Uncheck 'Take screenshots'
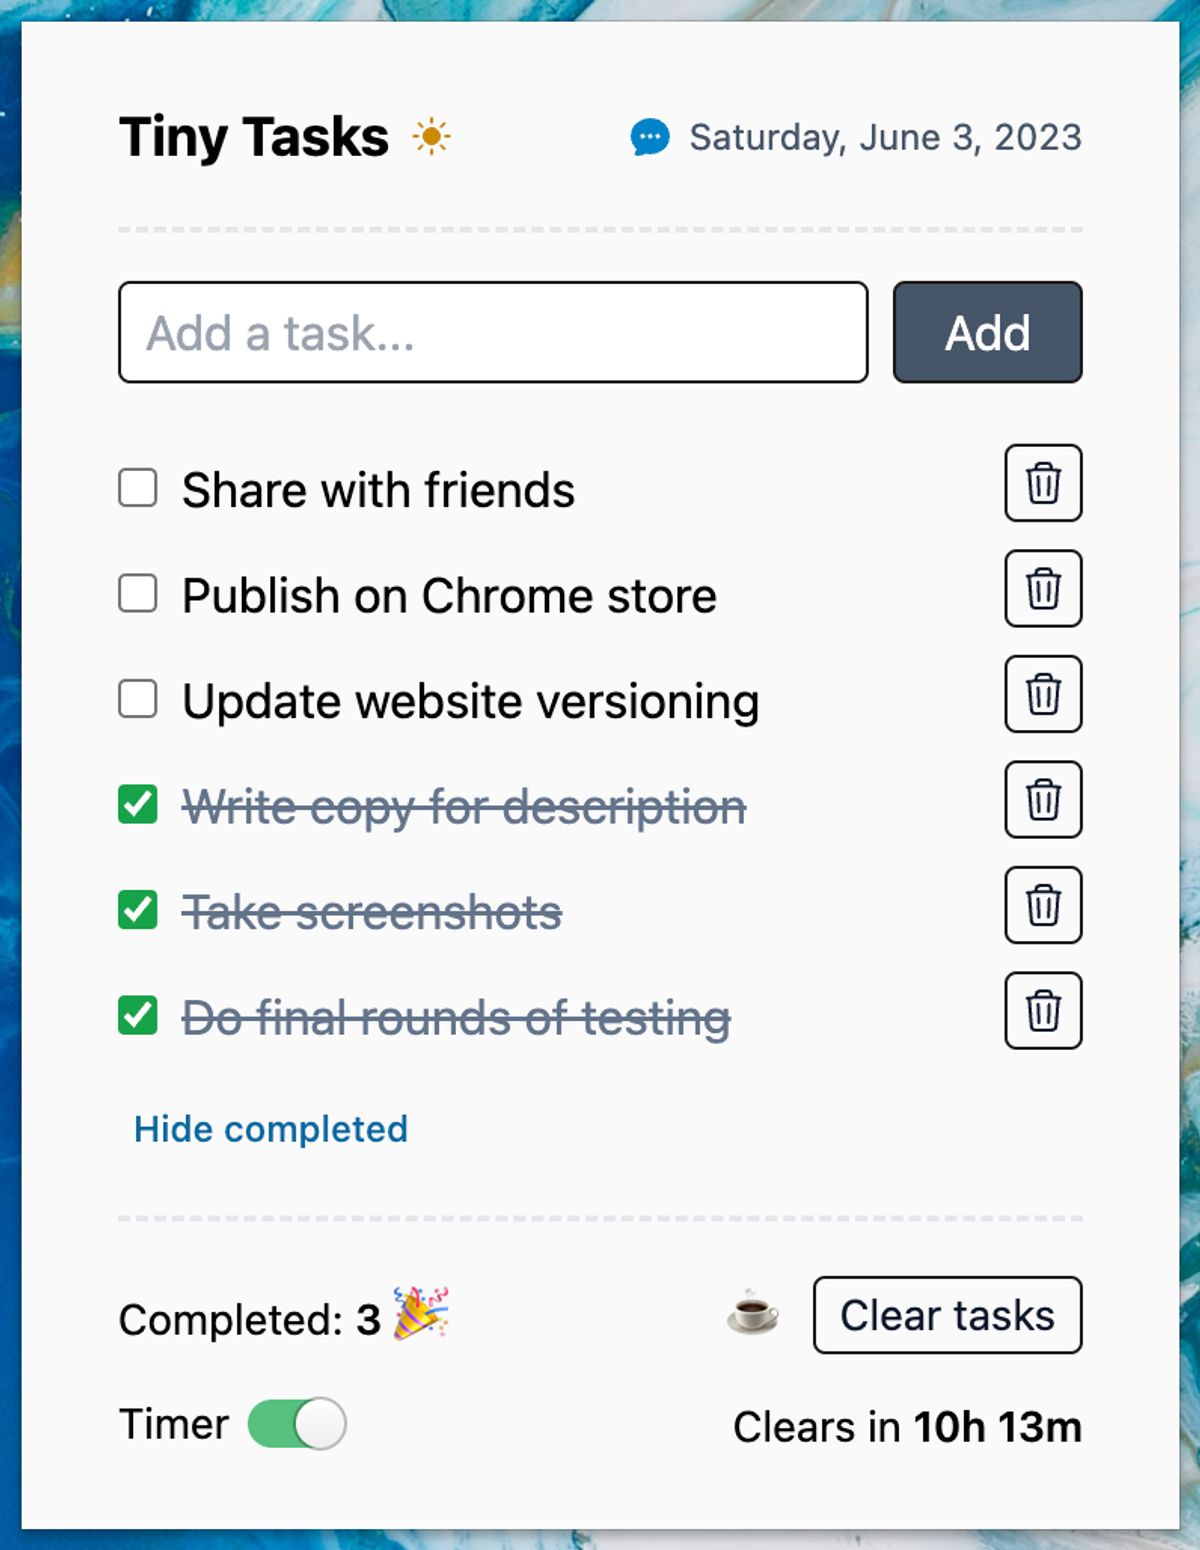 coord(139,910)
